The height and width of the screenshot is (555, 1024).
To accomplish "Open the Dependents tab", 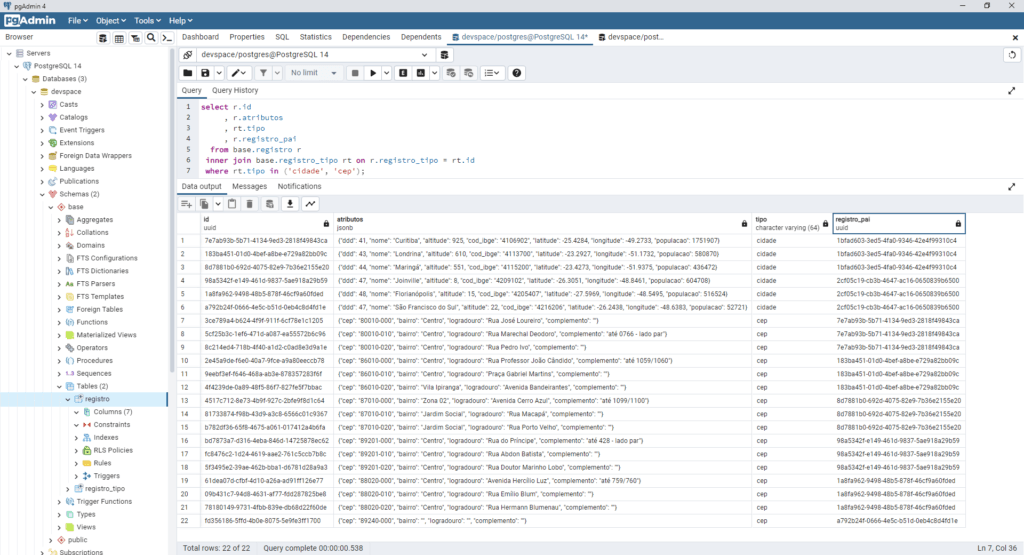I will click(421, 37).
